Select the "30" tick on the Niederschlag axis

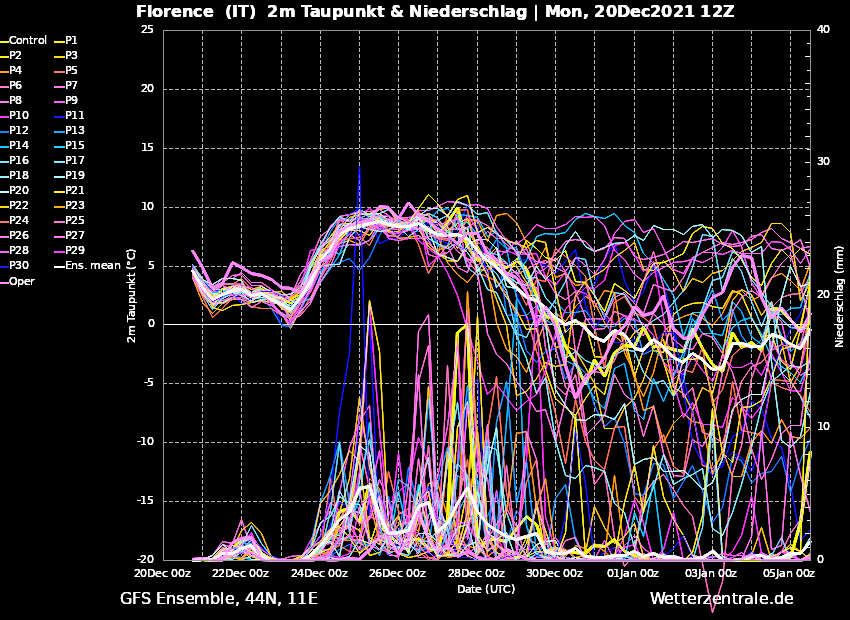tap(823, 162)
